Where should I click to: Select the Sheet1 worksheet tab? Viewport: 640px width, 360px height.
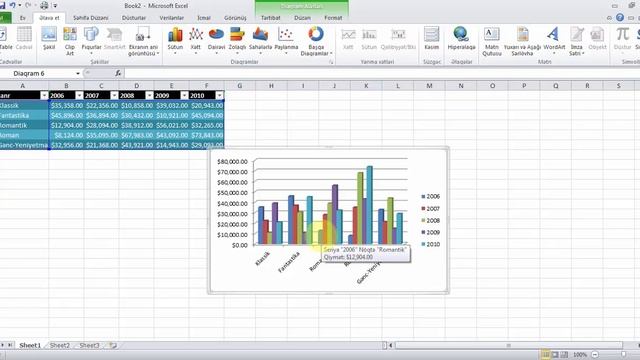[30, 345]
